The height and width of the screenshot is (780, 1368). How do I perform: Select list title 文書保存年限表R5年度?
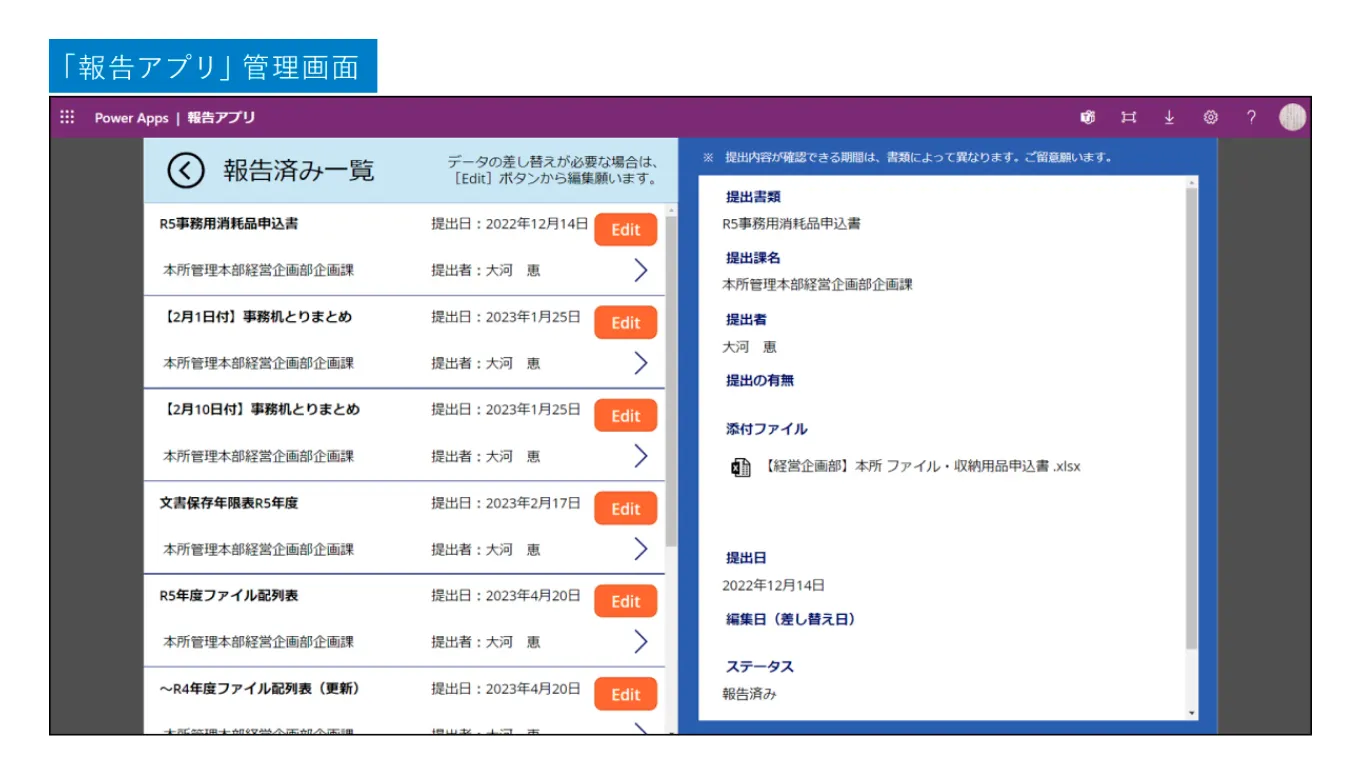(229, 503)
